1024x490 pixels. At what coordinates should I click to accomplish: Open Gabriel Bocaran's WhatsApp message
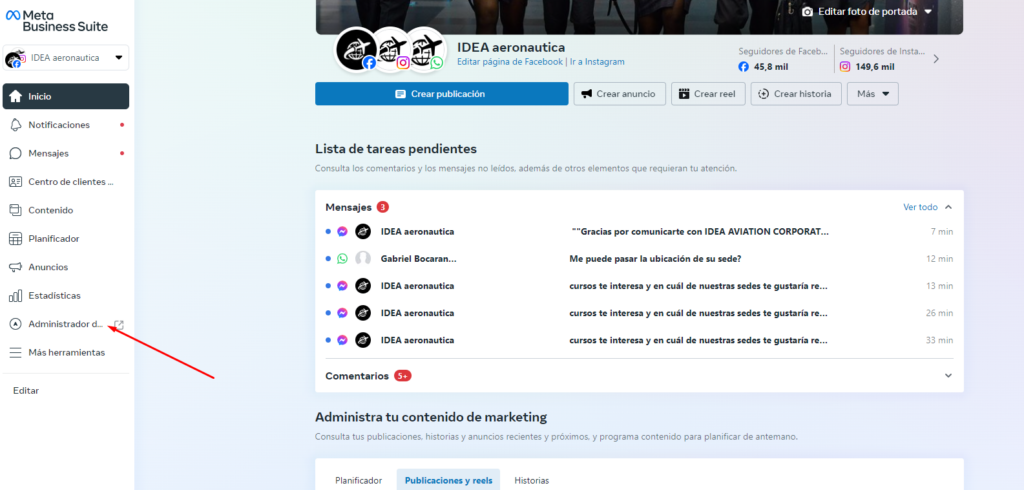[639, 259]
